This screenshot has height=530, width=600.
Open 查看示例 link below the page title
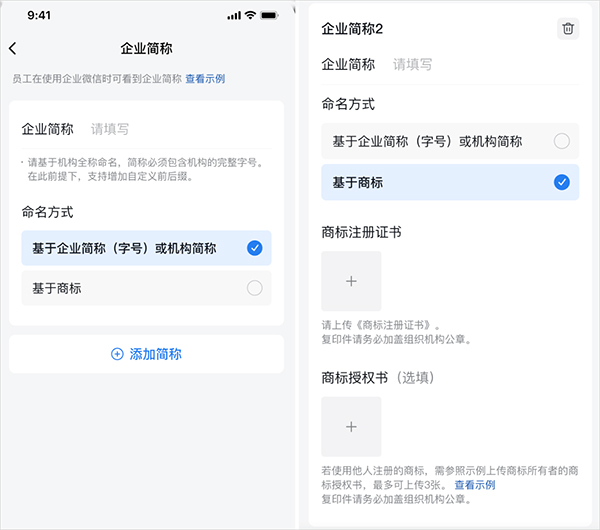tap(205, 78)
